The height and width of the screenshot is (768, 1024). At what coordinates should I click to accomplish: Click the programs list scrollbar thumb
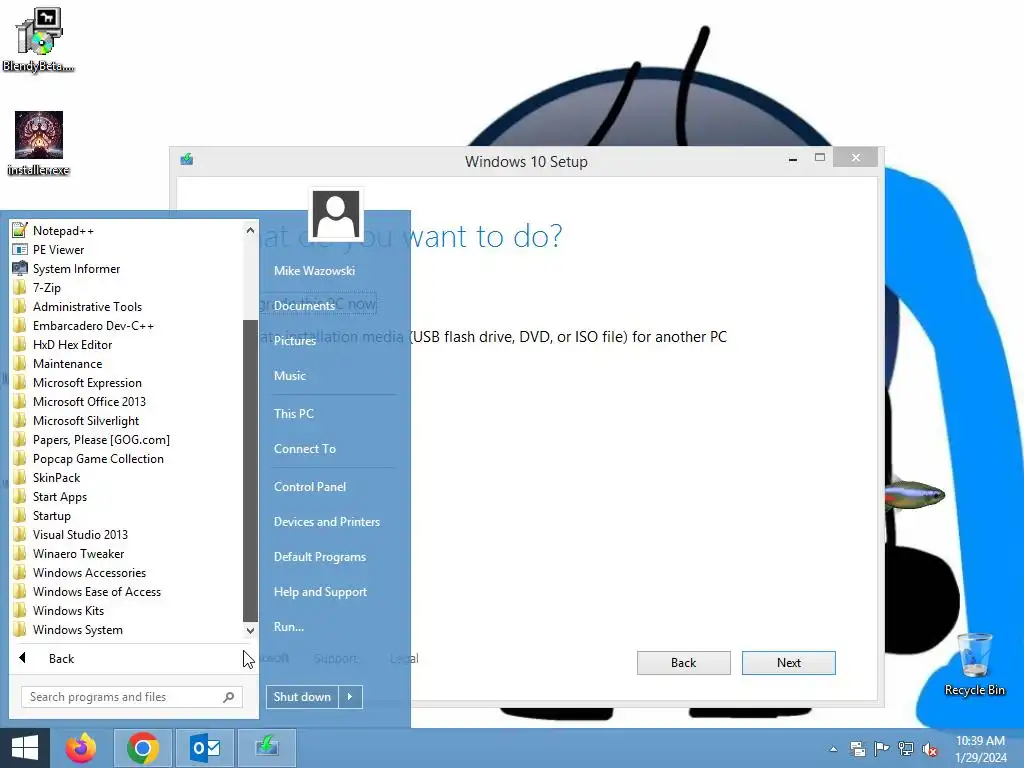click(250, 470)
